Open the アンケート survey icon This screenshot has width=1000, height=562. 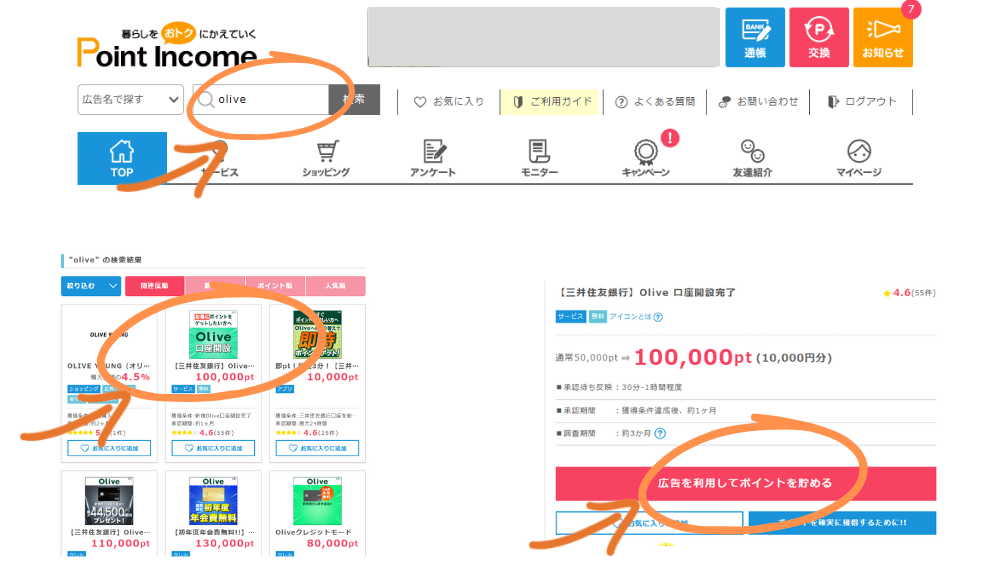pos(432,158)
